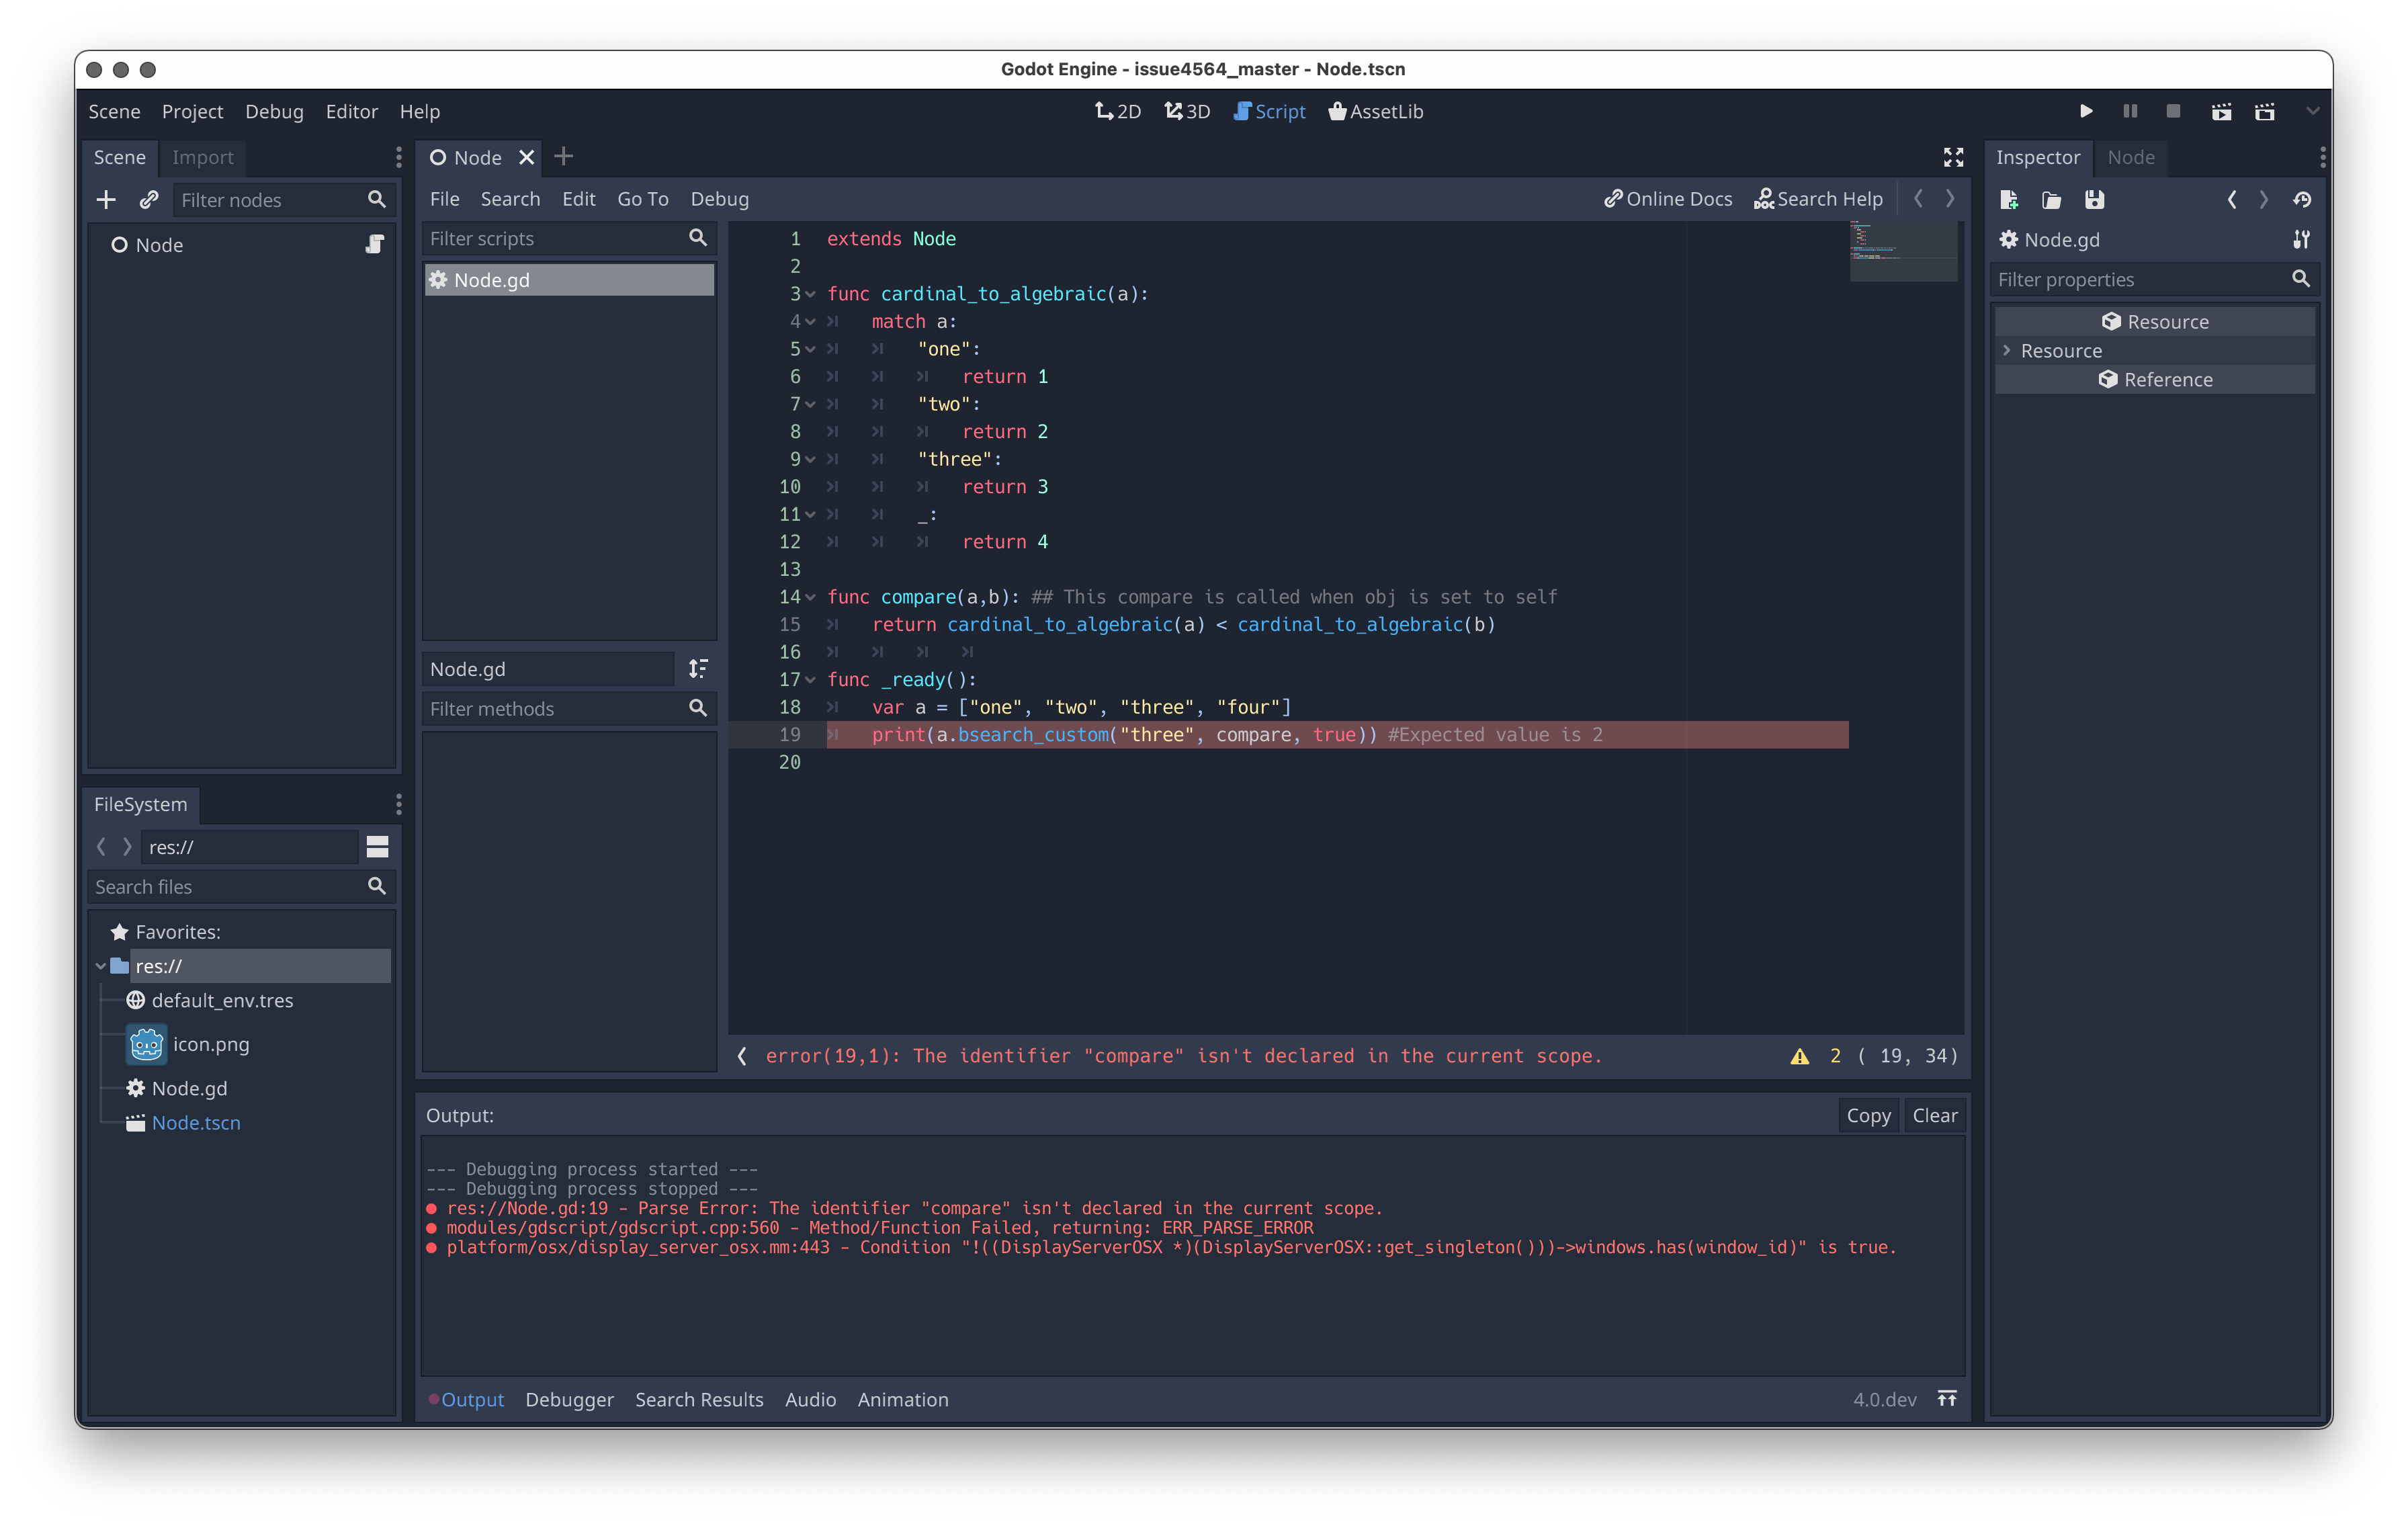Image resolution: width=2408 pixels, height=1528 pixels.
Task: Open a file with the folder icon in Inspector
Action: (2051, 200)
